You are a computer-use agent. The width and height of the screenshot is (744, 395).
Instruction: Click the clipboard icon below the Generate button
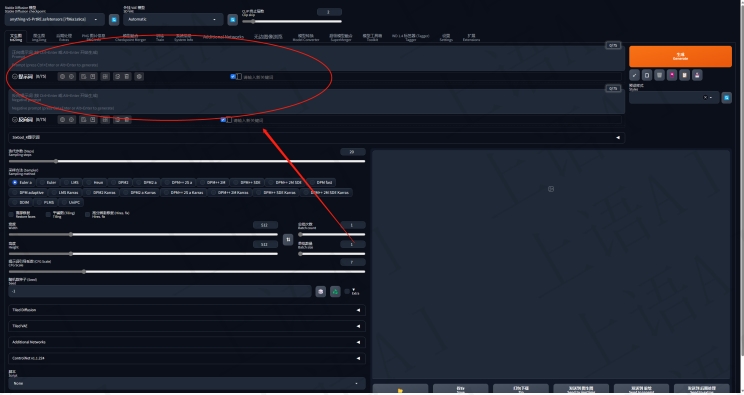point(647,75)
